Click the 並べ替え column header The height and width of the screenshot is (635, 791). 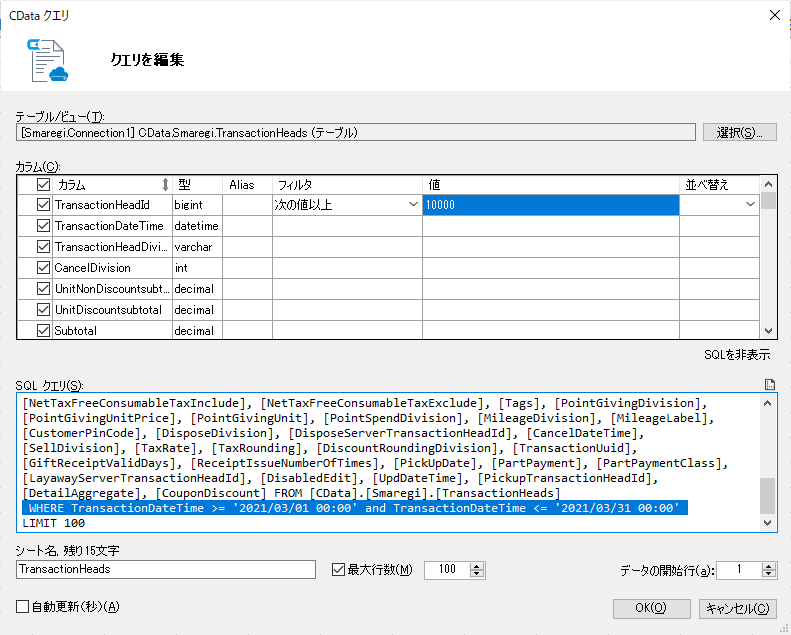tap(719, 185)
